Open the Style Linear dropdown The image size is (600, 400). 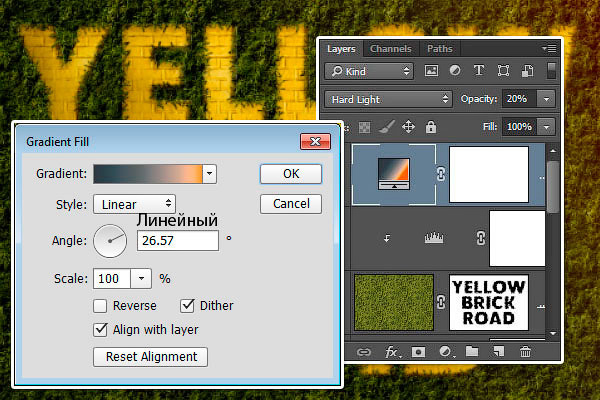(x=134, y=204)
